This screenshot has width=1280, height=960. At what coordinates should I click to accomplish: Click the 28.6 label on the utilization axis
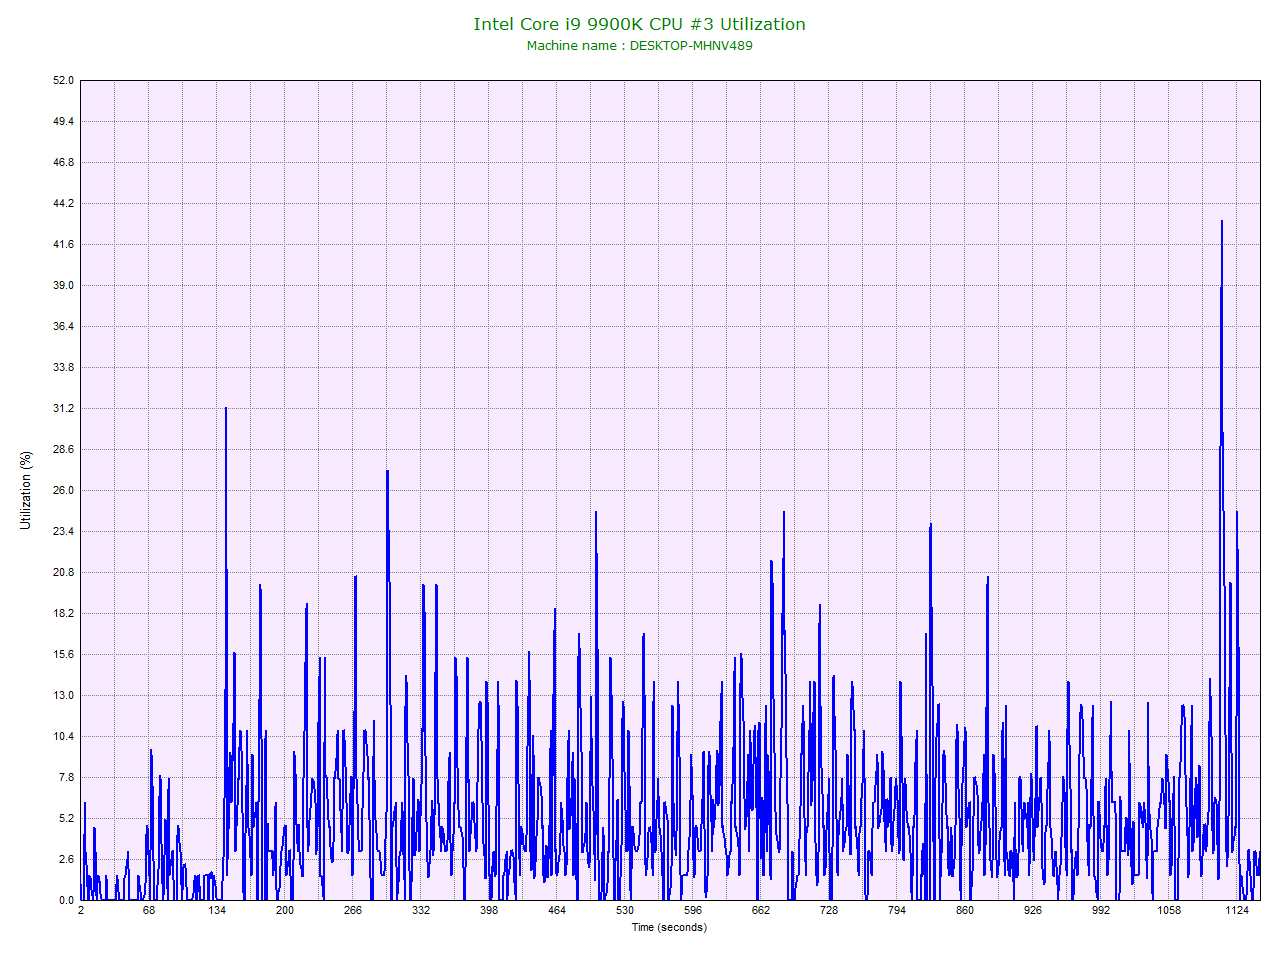click(64, 449)
